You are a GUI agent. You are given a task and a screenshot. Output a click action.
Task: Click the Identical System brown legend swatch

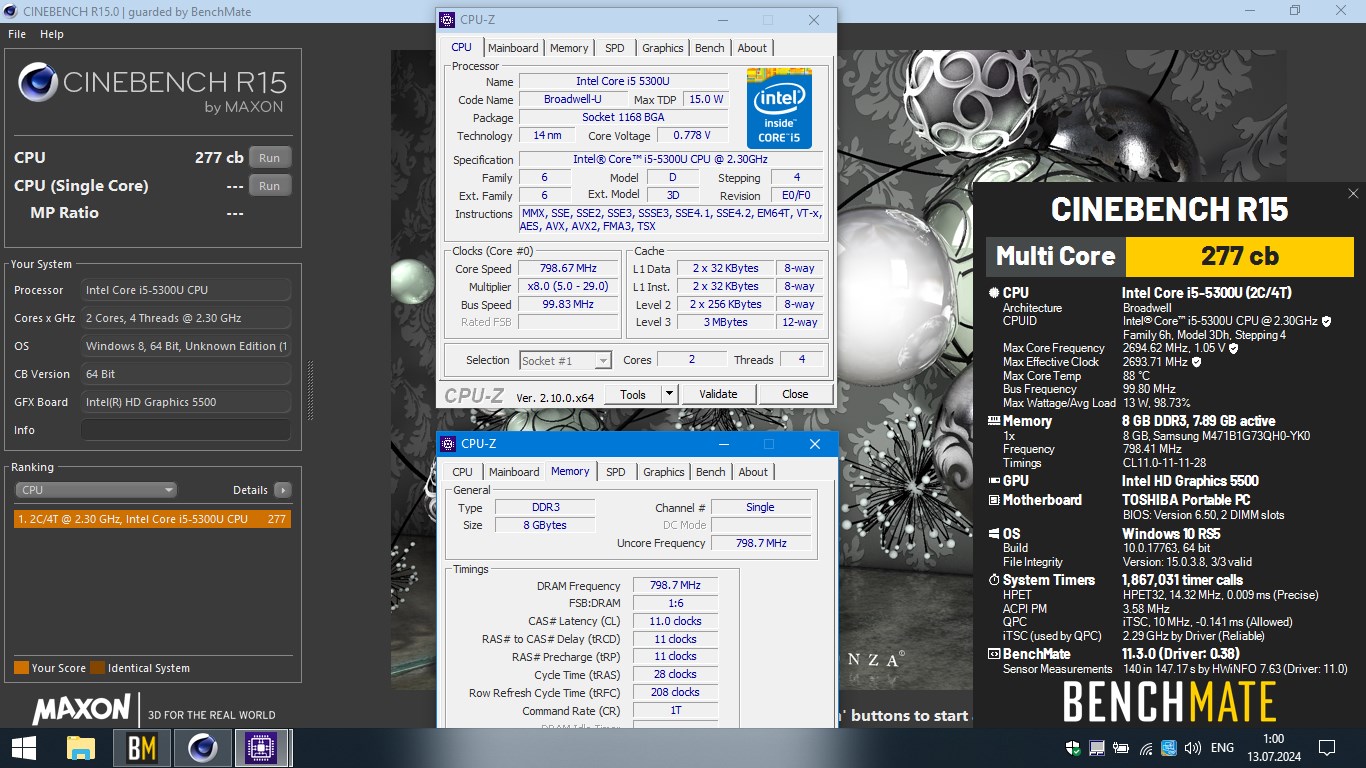pyautogui.click(x=97, y=668)
